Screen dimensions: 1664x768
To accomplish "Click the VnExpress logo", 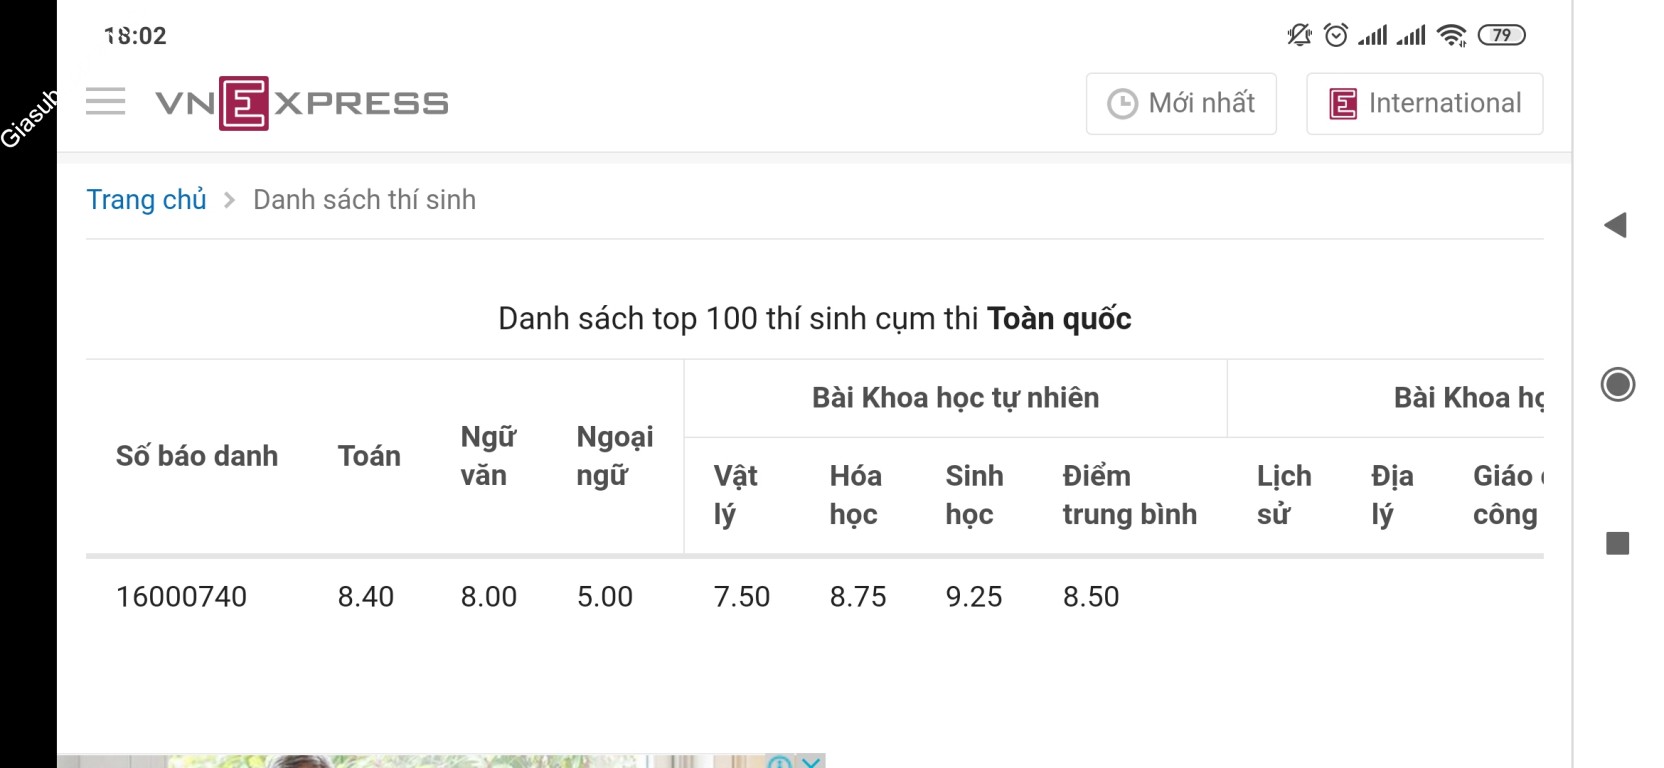I will [x=302, y=103].
